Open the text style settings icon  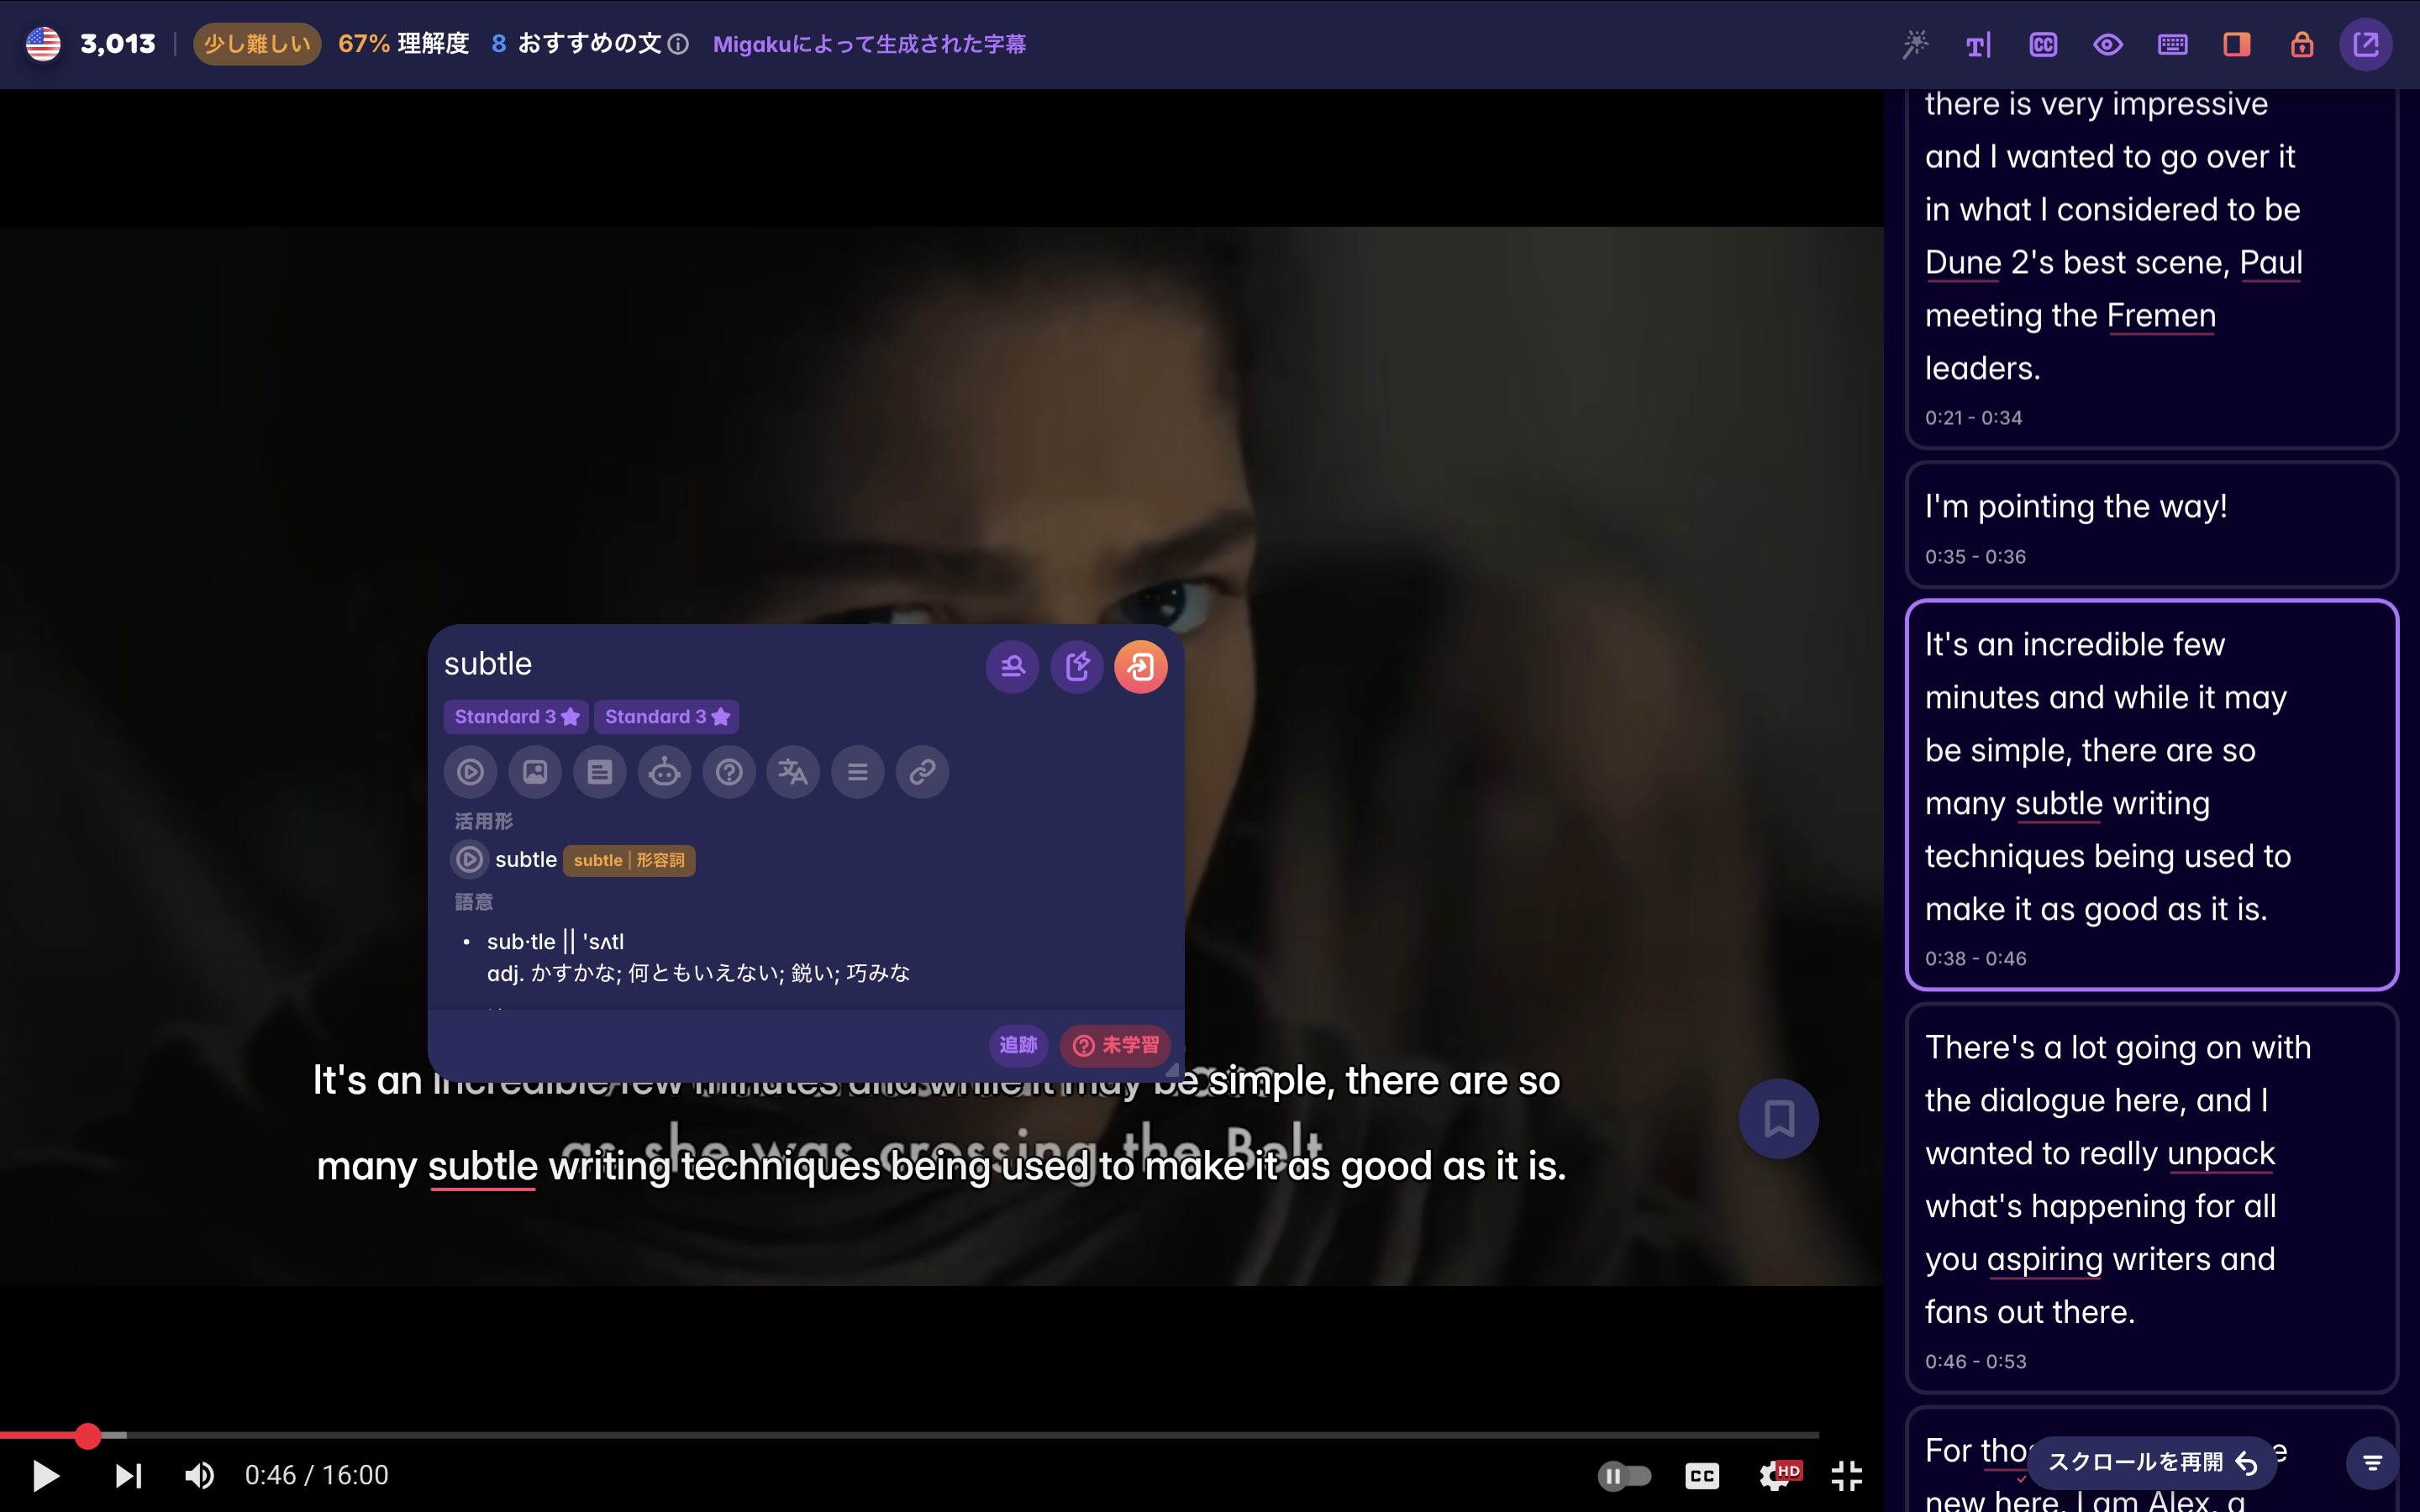click(x=1978, y=44)
